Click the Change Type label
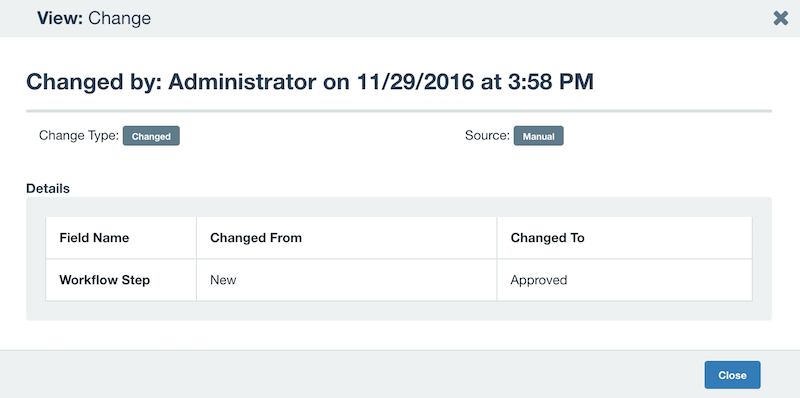This screenshot has height=398, width=800. pyautogui.click(x=79, y=136)
